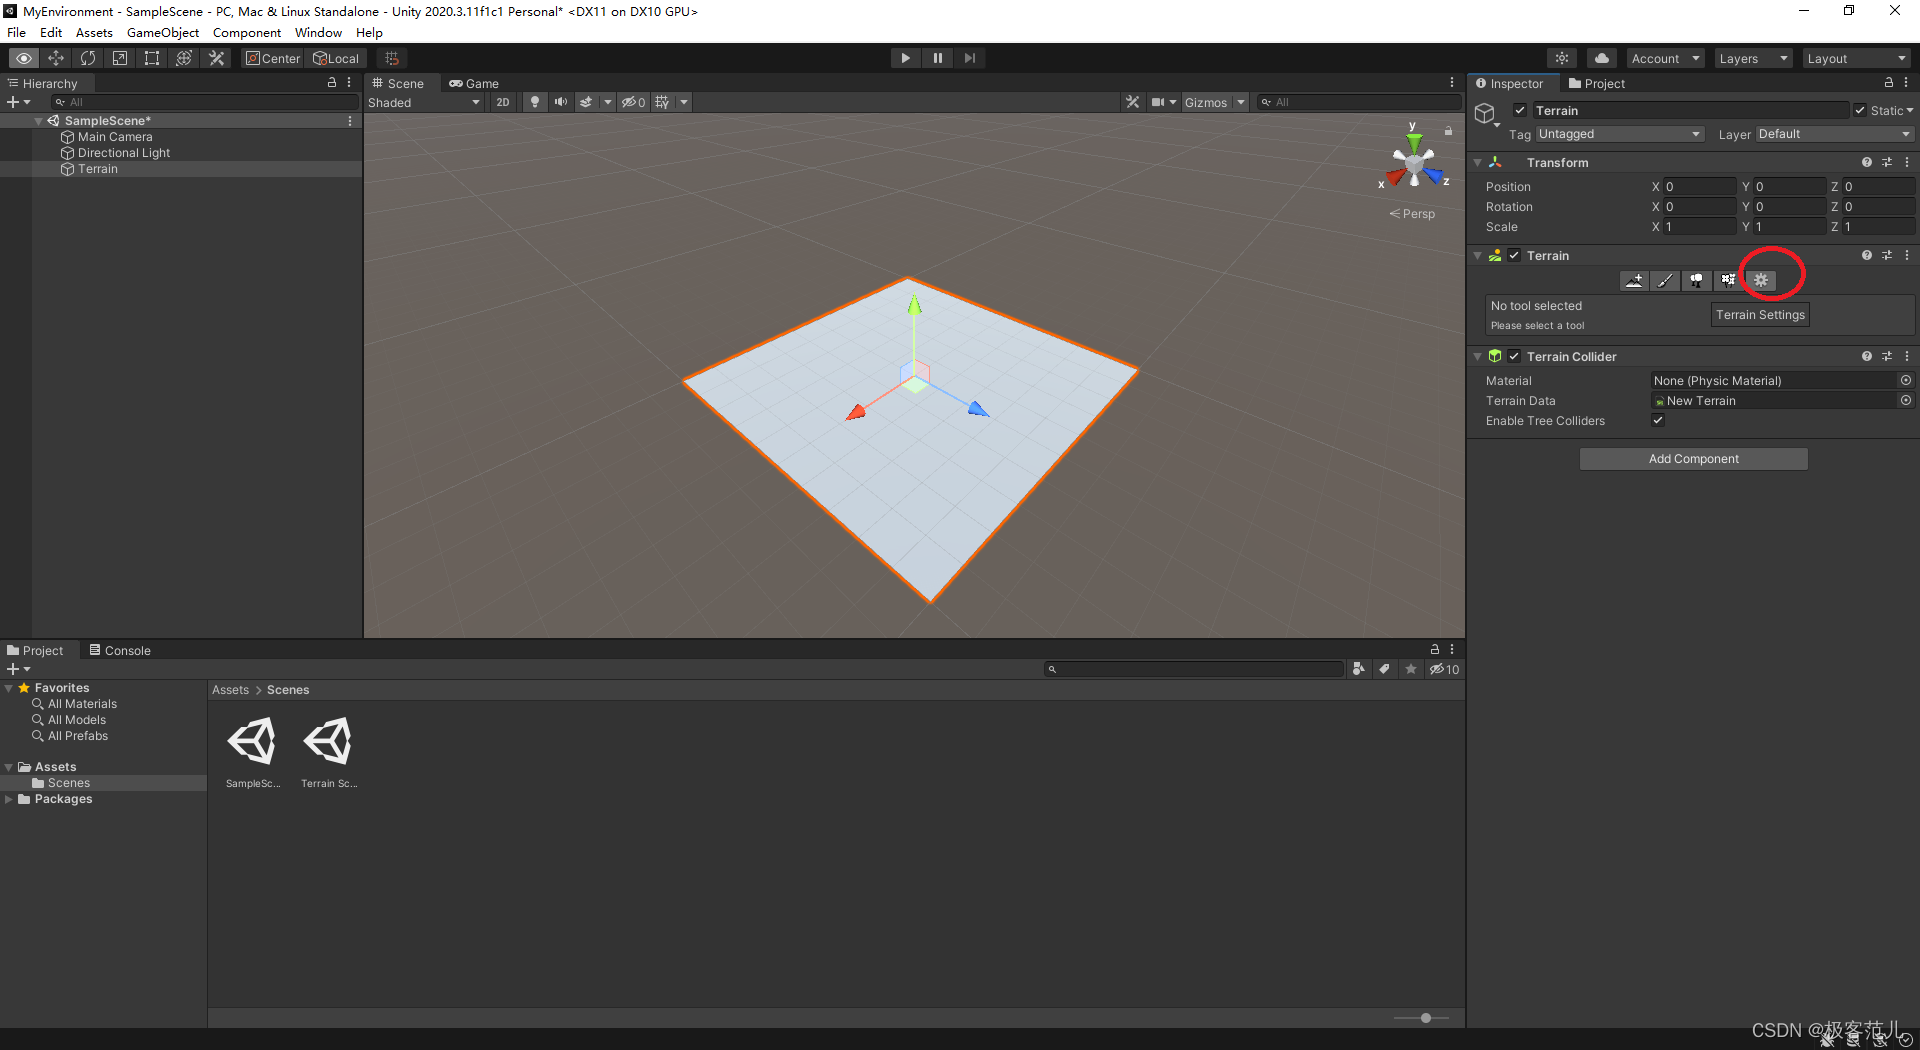This screenshot has height=1050, width=1920.
Task: Adjust Project icon size slider
Action: 1426,1017
